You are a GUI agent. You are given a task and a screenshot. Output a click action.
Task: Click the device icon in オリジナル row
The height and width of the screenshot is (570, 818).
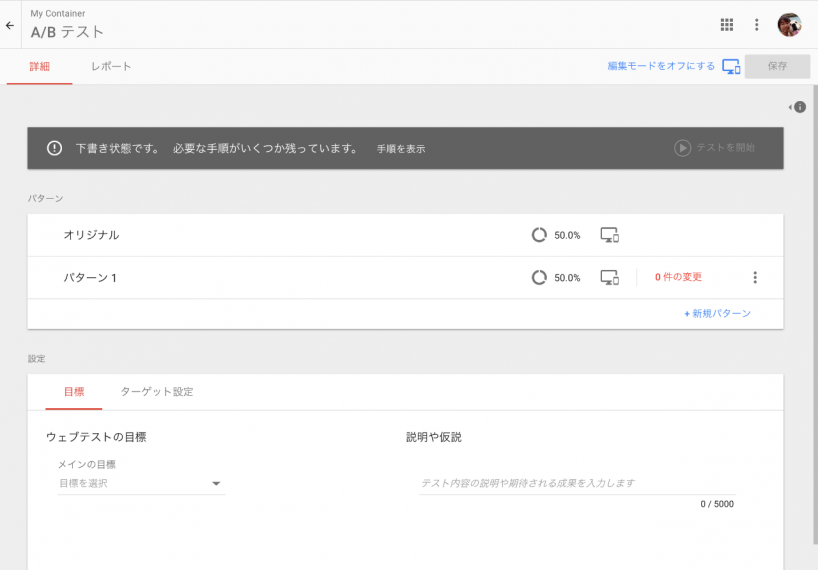pyautogui.click(x=609, y=235)
